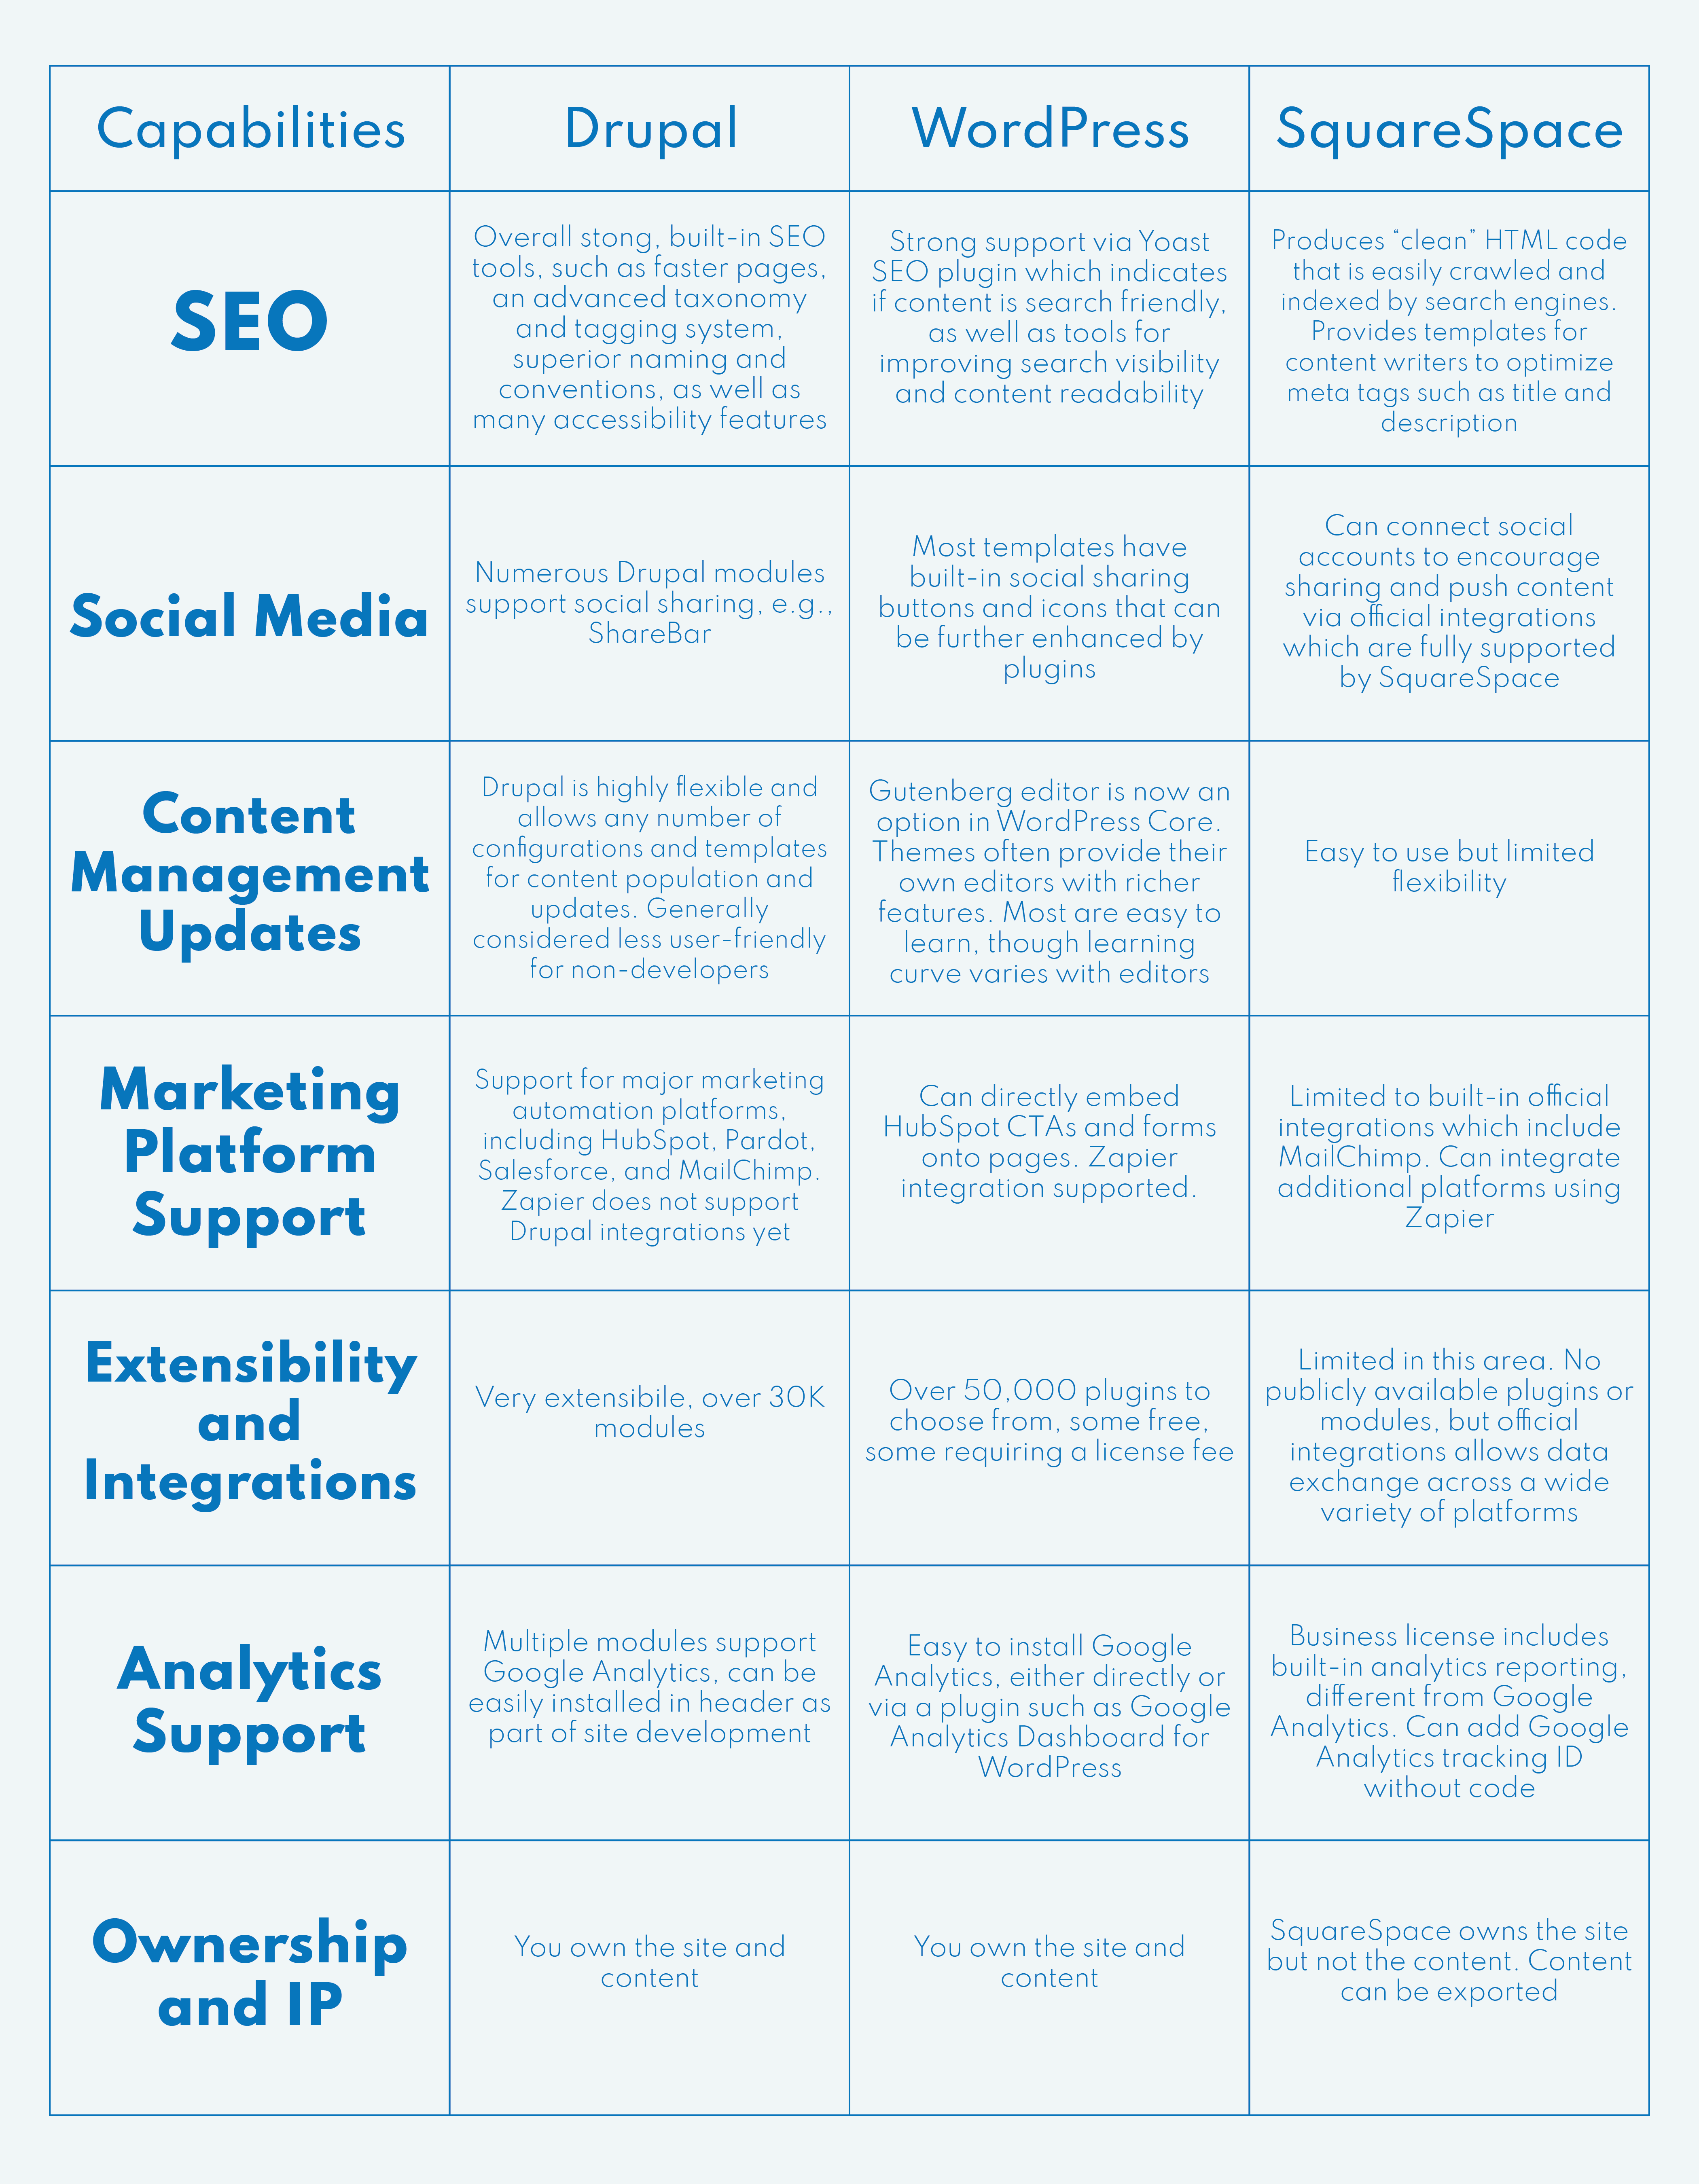Scroll down the comparison table

[x=849, y=1092]
